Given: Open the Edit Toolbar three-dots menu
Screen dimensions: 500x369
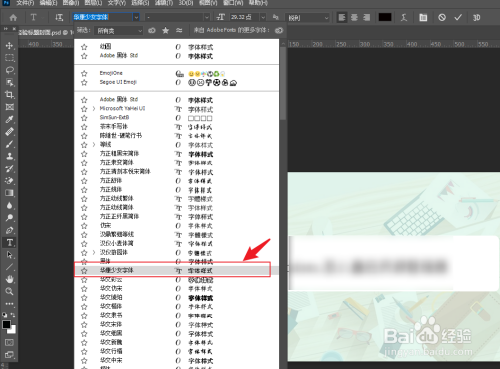Looking at the screenshot, I should coord(9,304).
